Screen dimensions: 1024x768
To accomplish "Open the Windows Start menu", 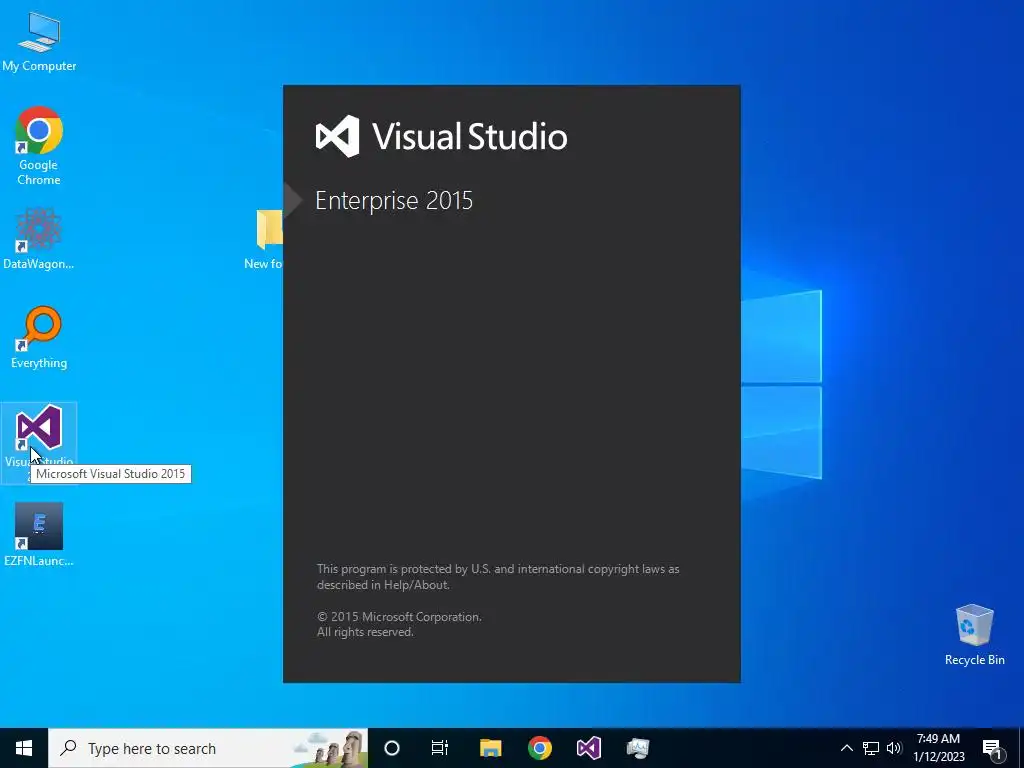I will (24, 748).
